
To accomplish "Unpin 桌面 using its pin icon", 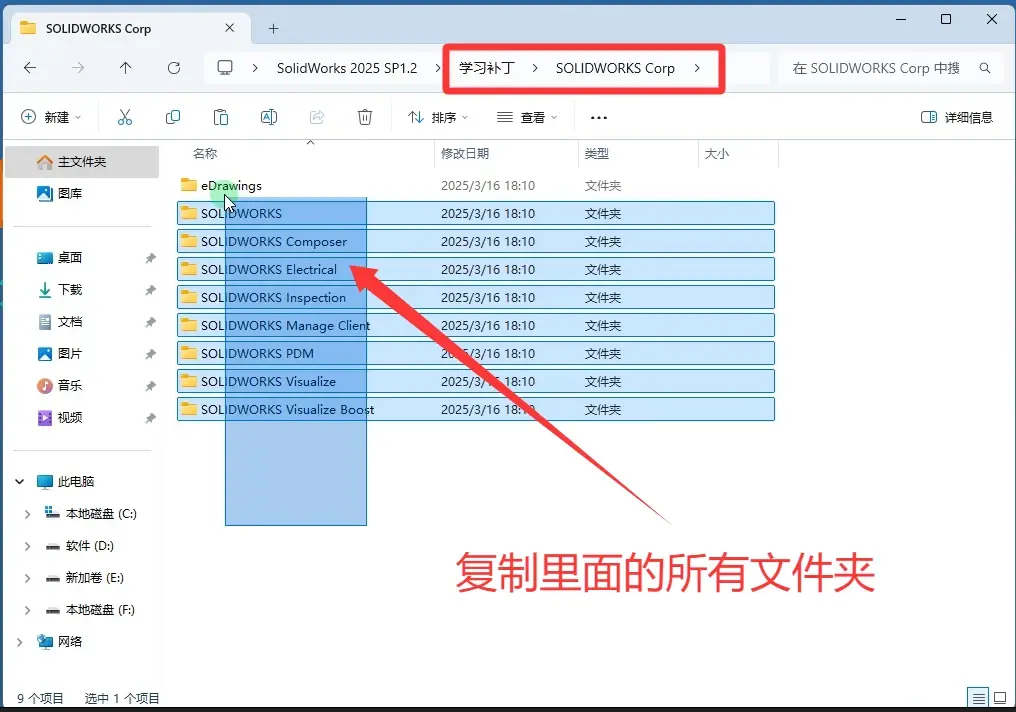I will pos(150,258).
